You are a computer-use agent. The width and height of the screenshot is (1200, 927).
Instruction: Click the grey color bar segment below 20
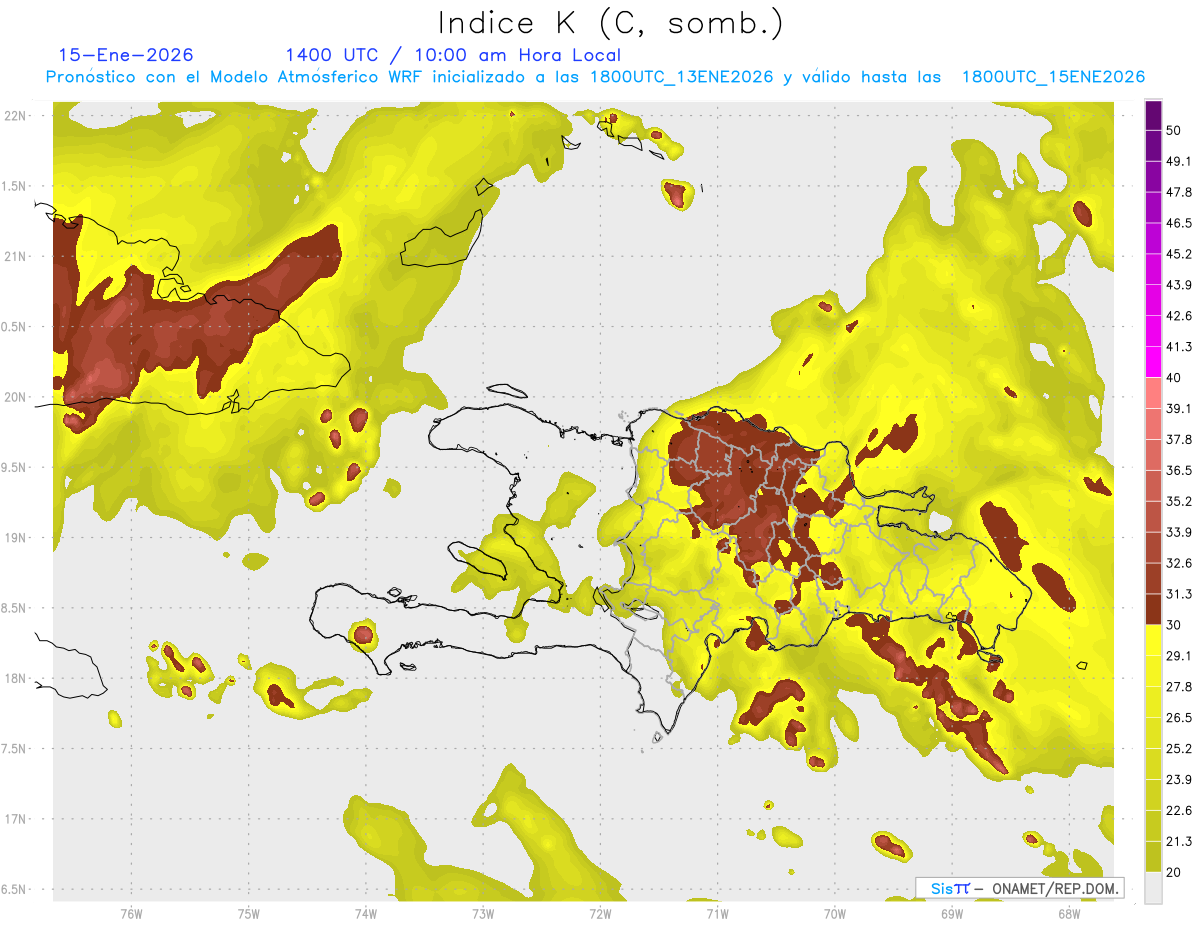[1153, 888]
